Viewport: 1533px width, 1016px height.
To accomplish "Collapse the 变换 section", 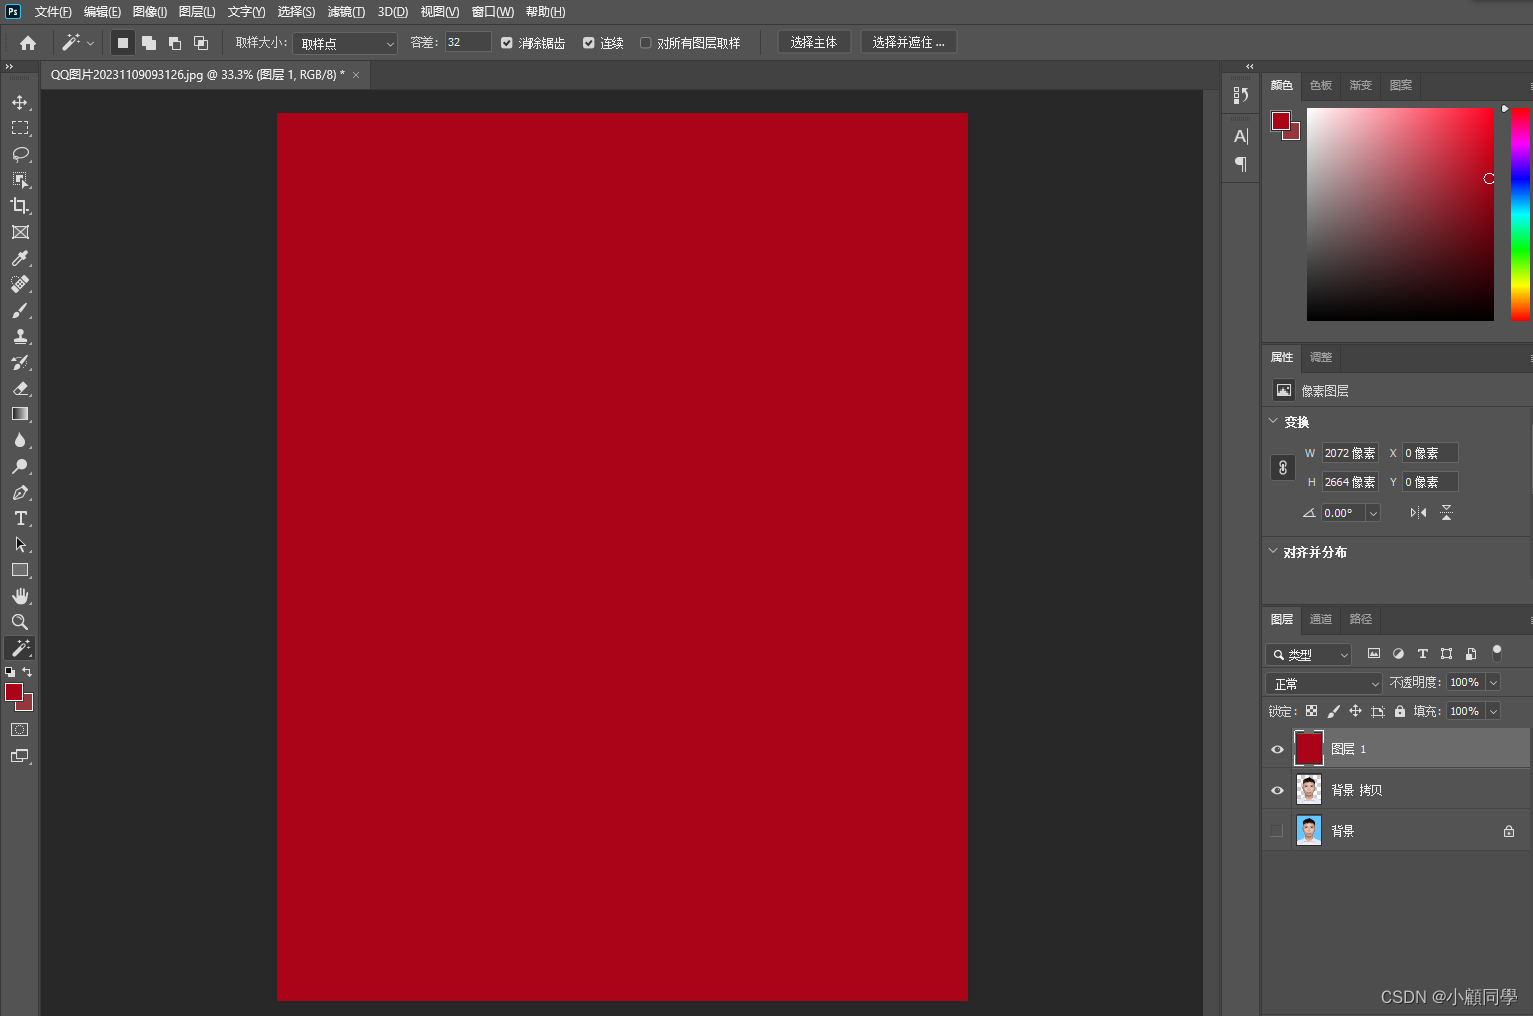I will [x=1273, y=421].
